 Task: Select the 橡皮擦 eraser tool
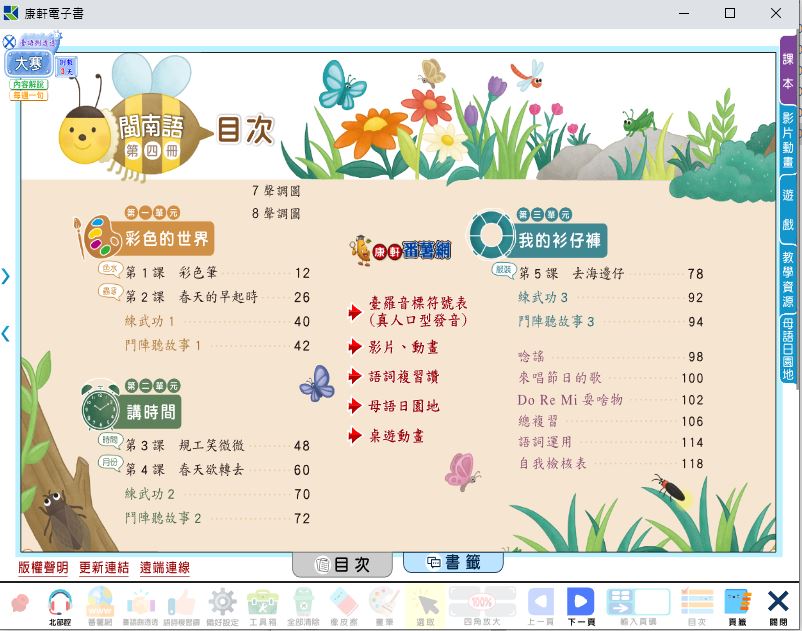[x=344, y=606]
